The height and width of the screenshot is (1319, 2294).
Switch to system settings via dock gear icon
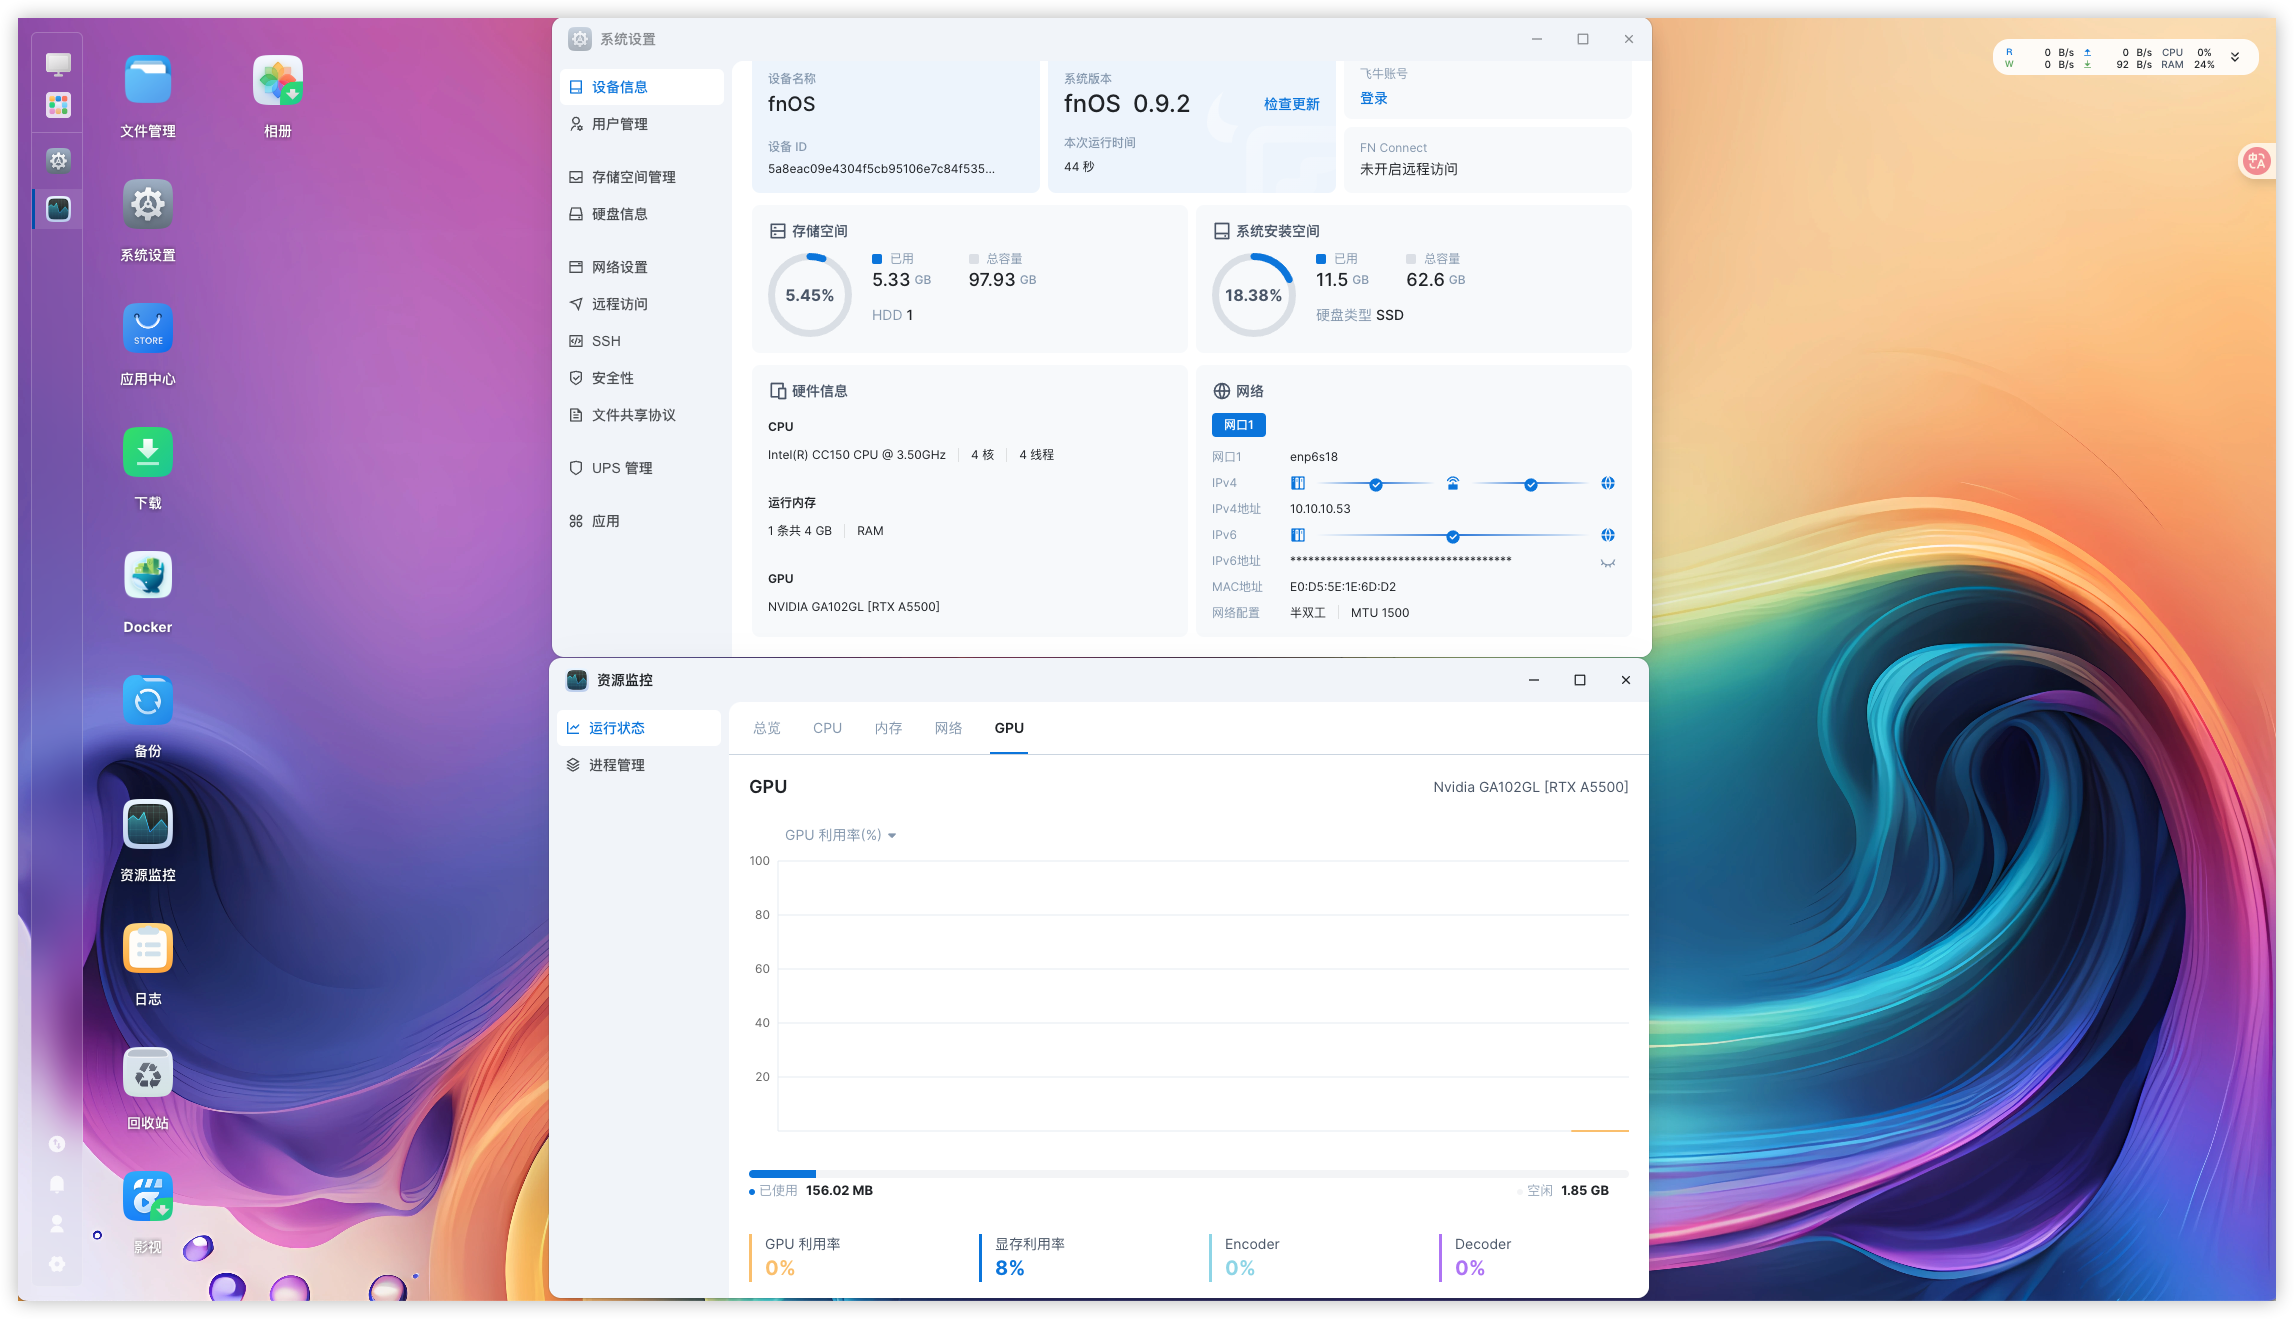[58, 160]
